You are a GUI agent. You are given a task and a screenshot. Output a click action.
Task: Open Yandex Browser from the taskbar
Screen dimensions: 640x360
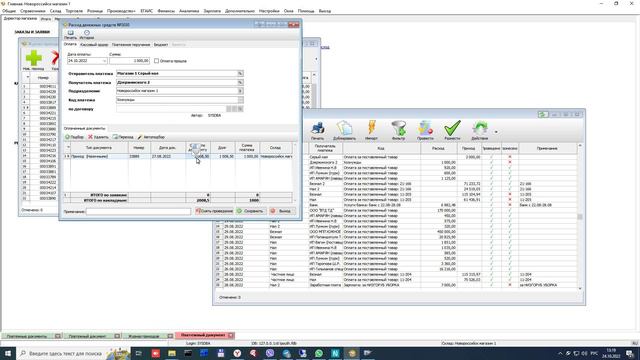pyautogui.click(x=237, y=353)
